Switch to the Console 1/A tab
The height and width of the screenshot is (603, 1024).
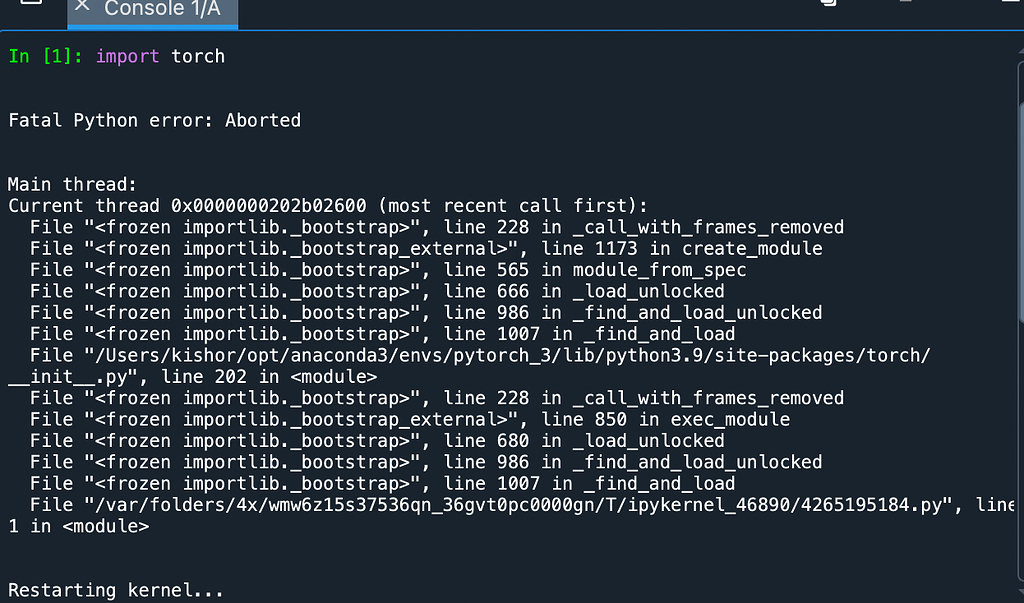(x=164, y=9)
